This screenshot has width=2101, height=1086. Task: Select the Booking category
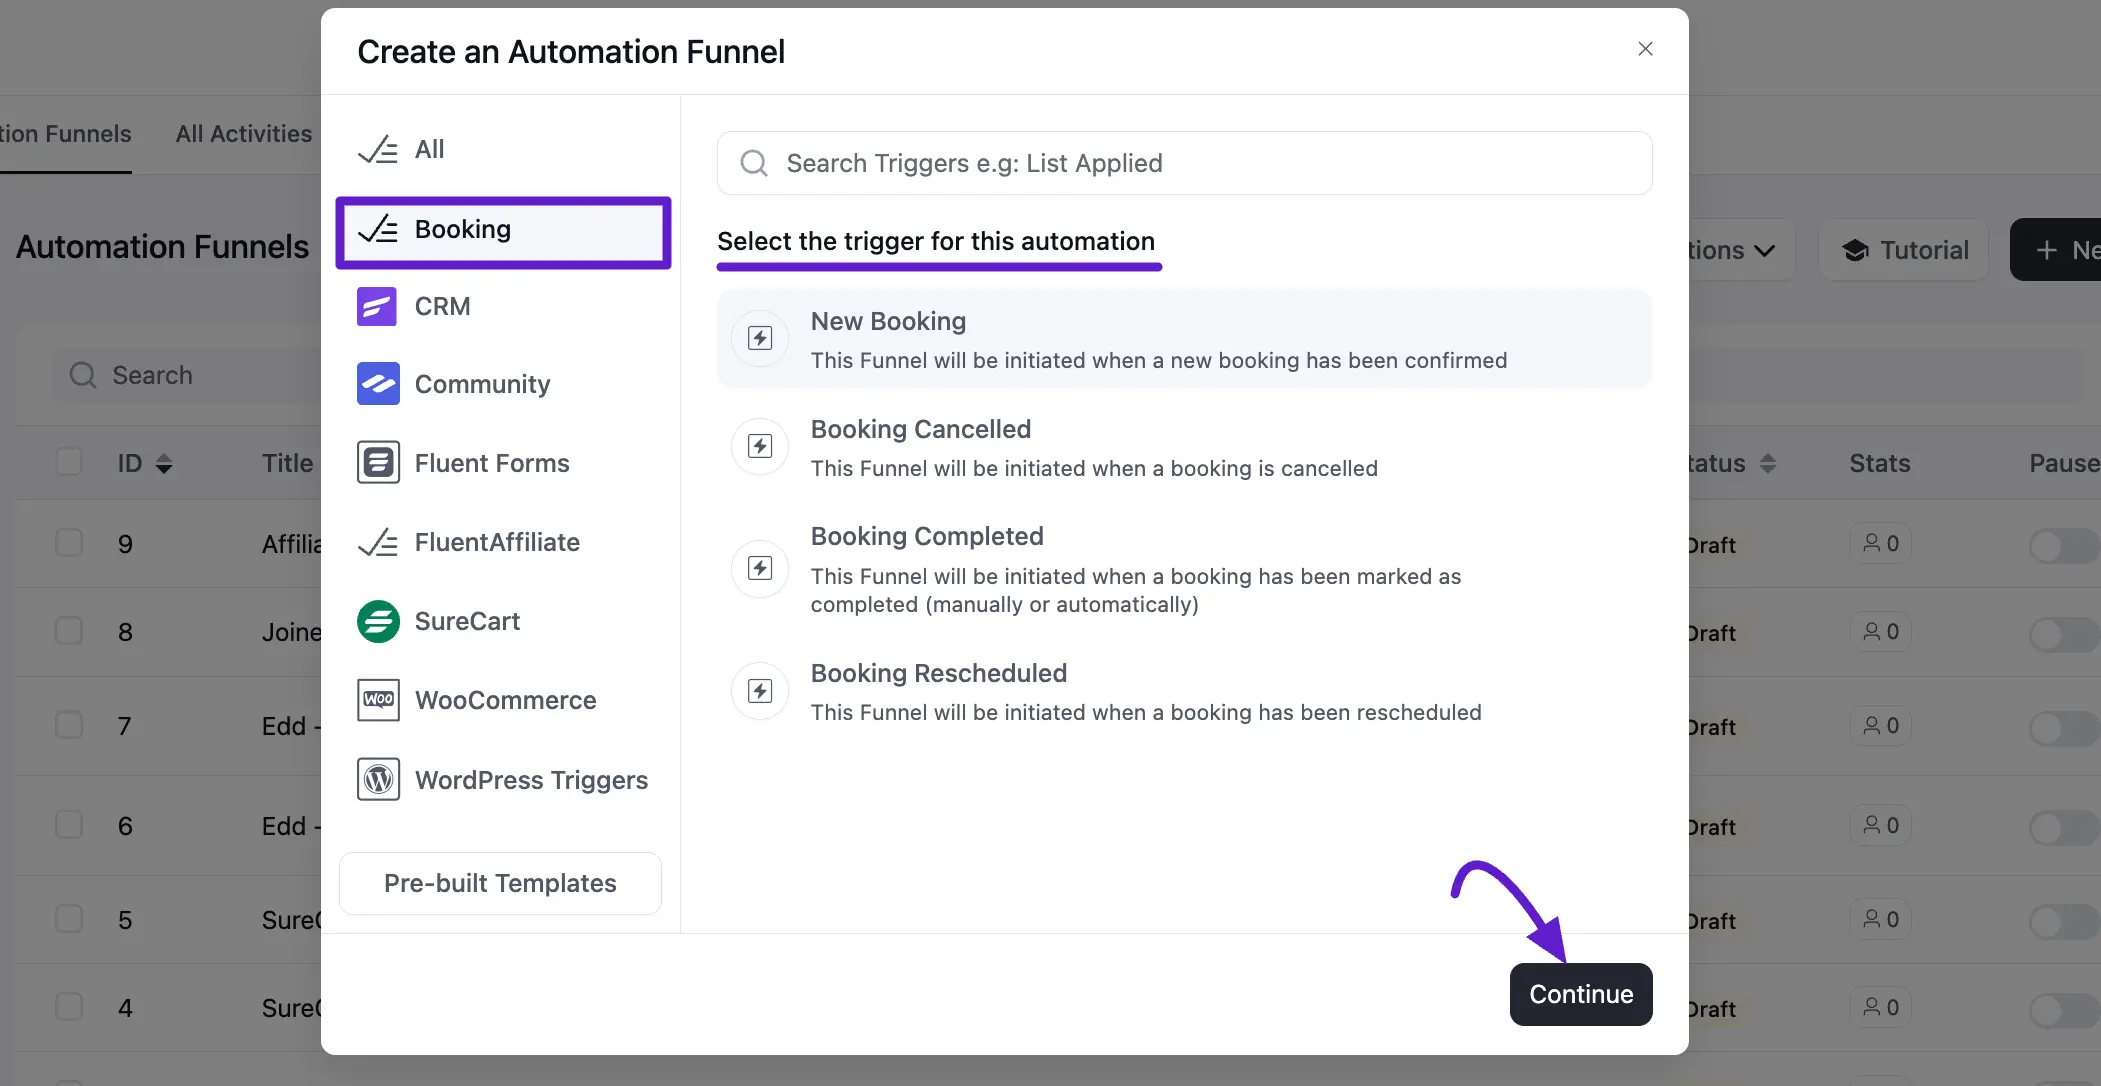coord(503,232)
